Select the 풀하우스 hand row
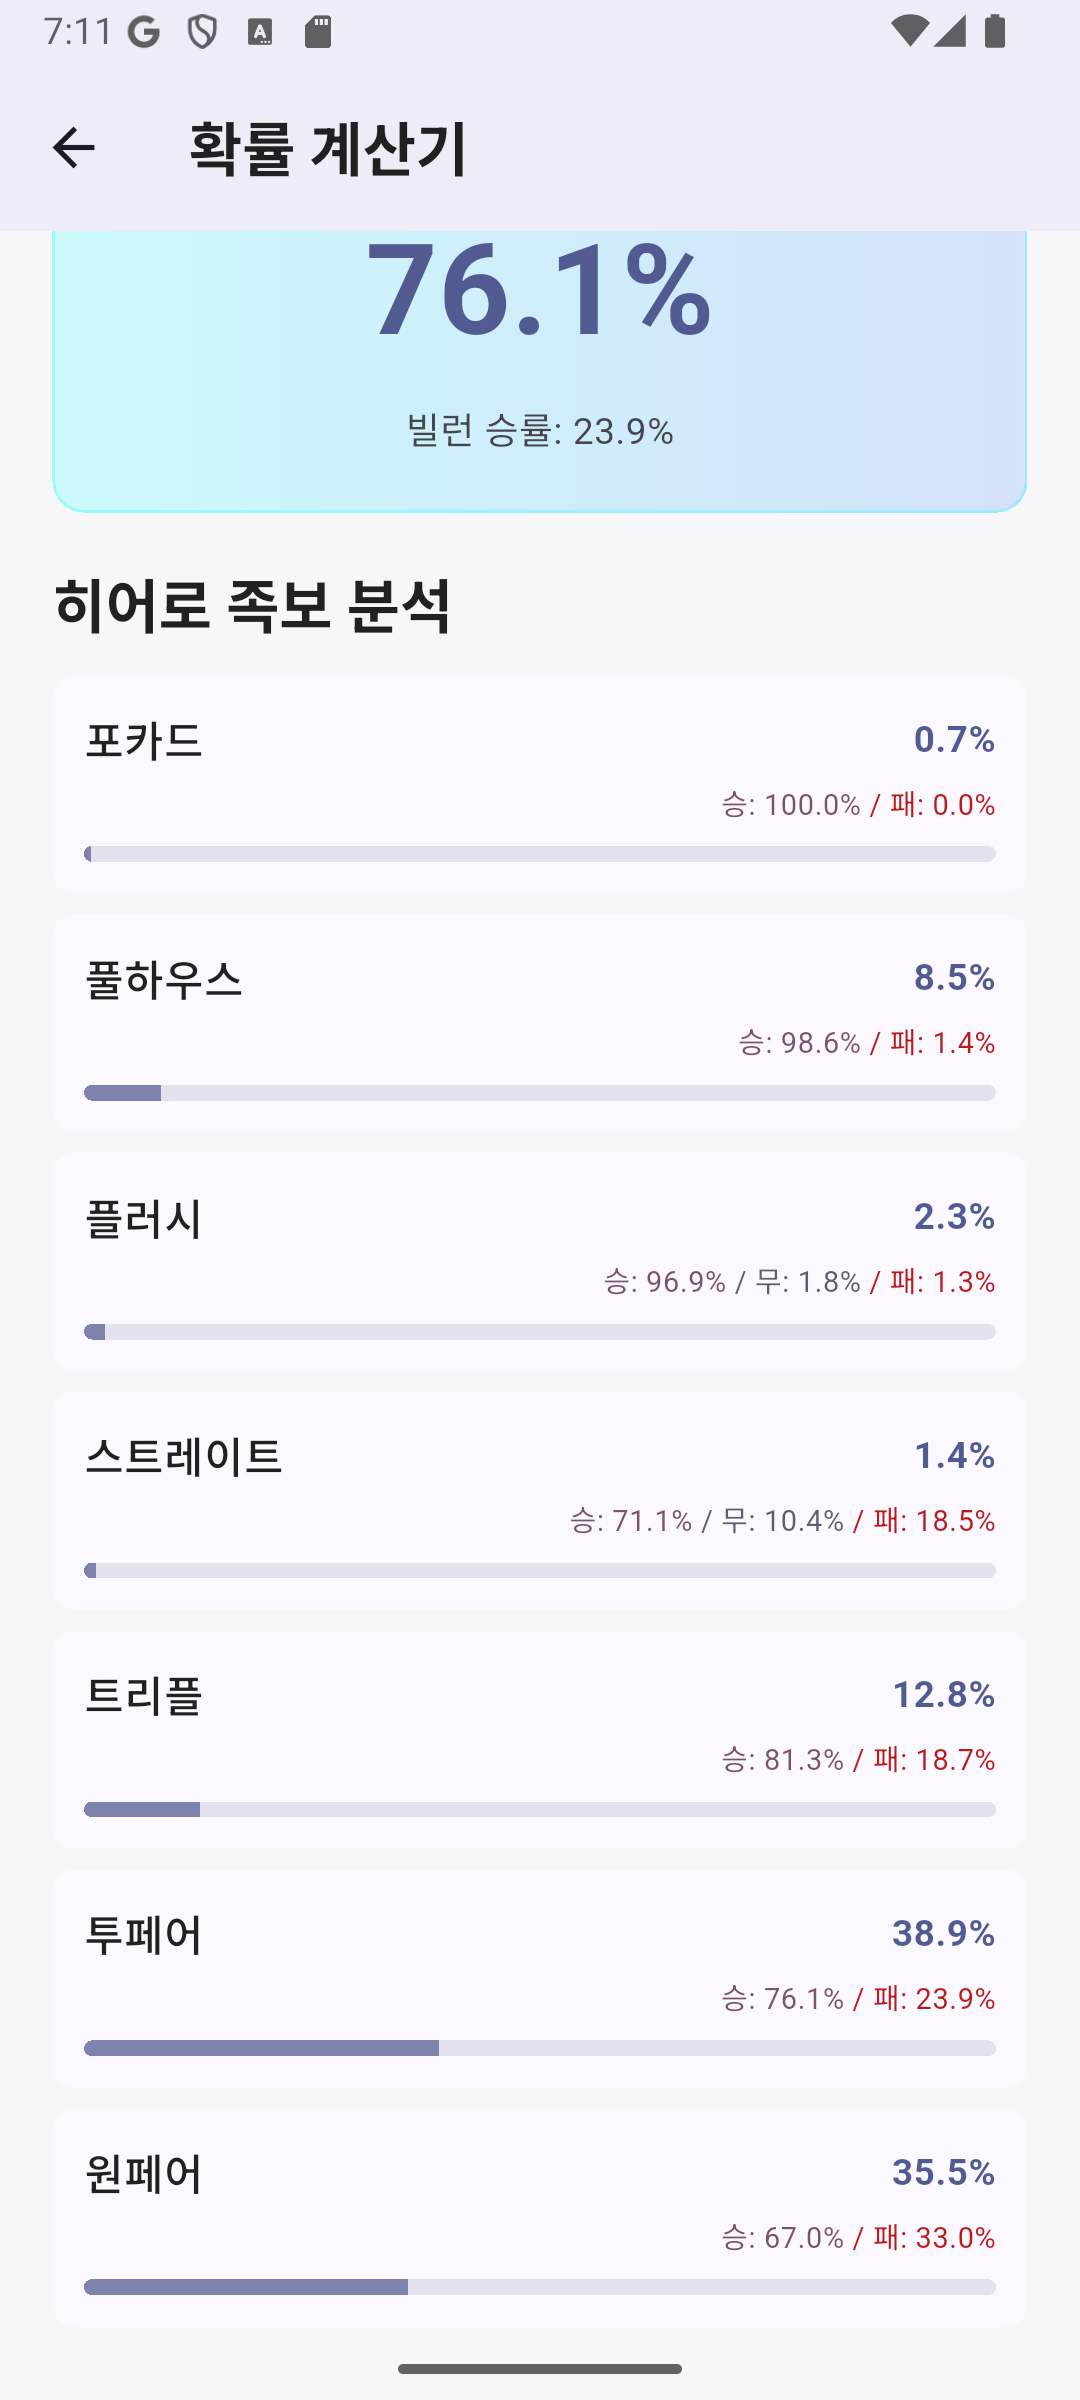Viewport: 1080px width, 2400px height. pyautogui.click(x=540, y=1022)
